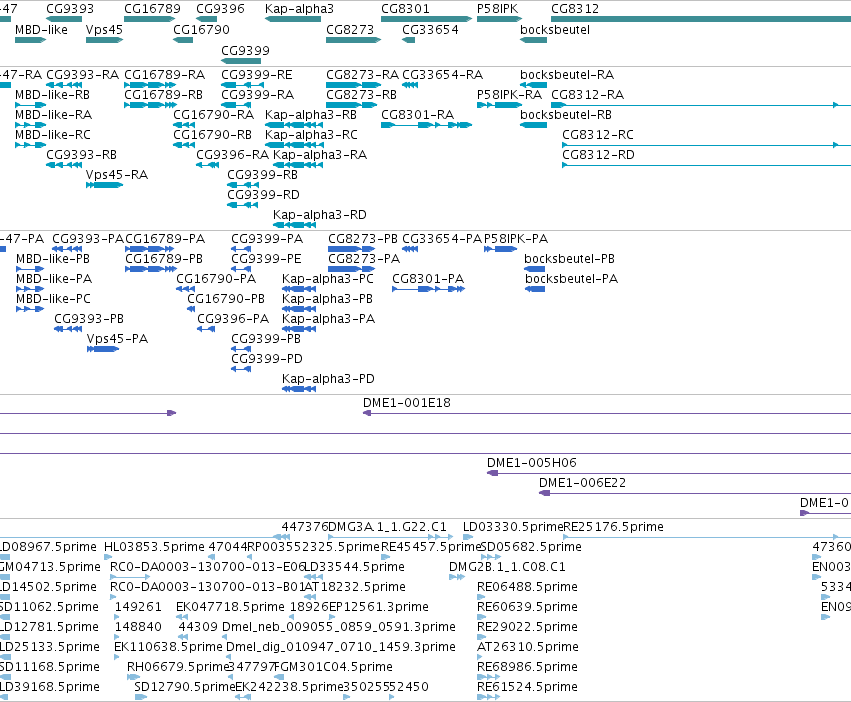Select the HL03853.5prime EST label
Image resolution: width=851 pixels, height=702 pixels.
(155, 547)
